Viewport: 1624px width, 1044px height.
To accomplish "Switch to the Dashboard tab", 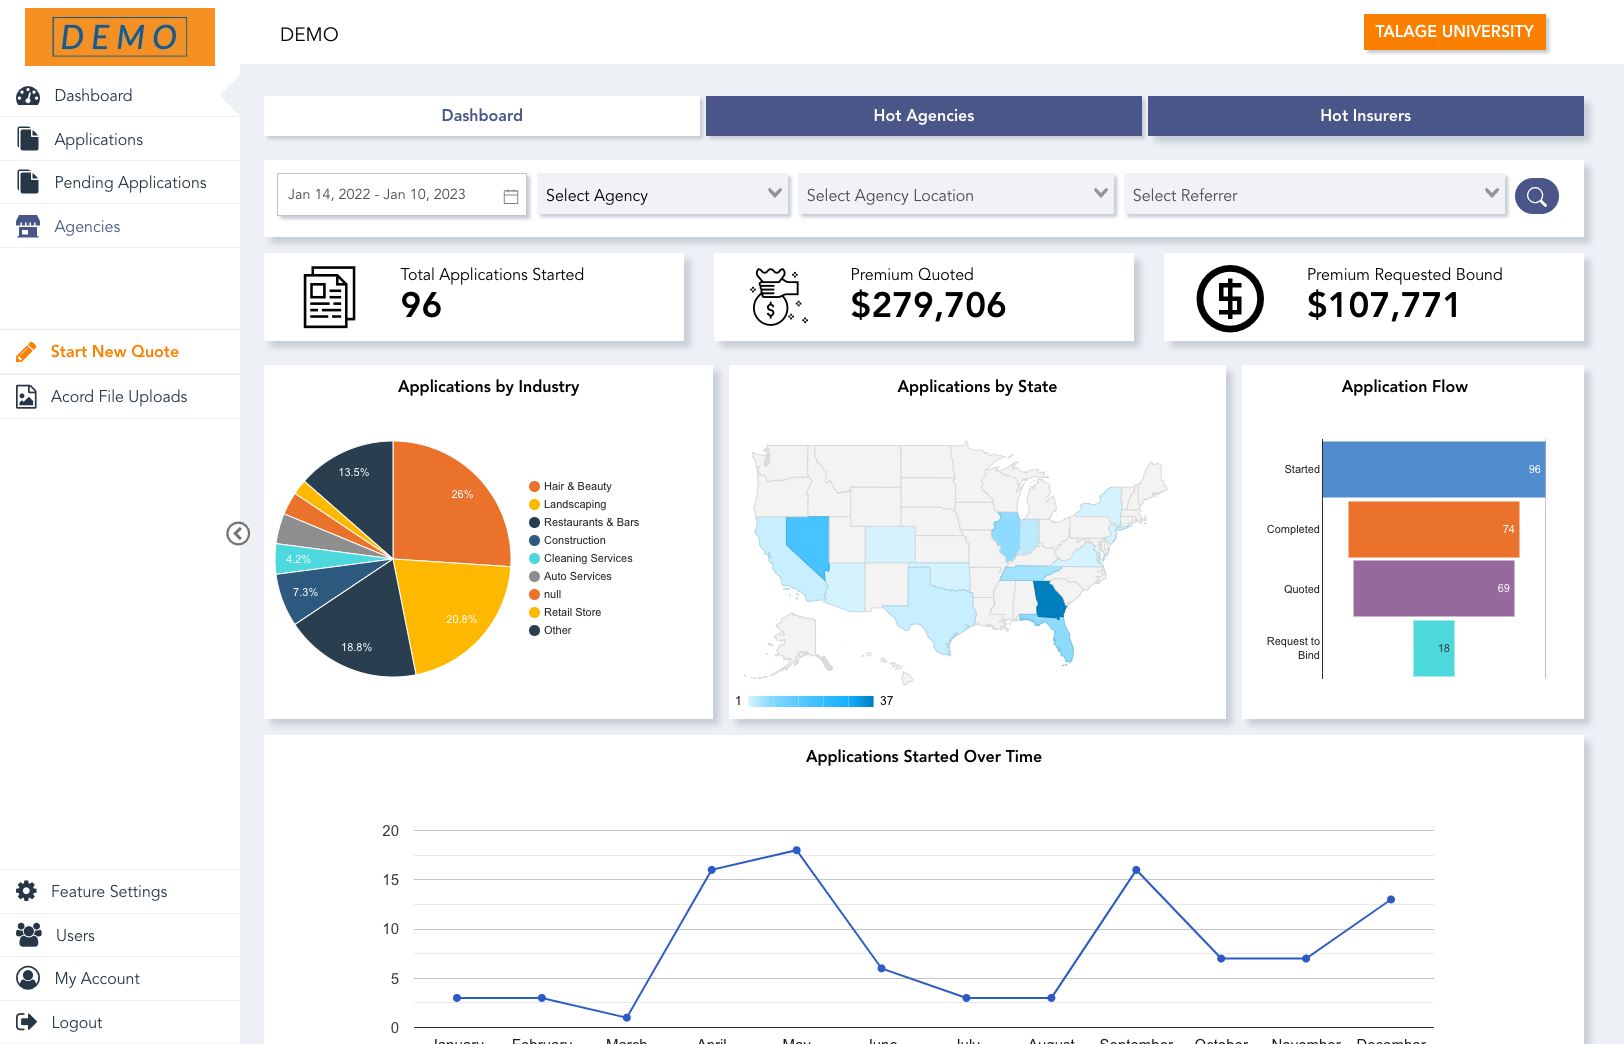I will tap(482, 116).
